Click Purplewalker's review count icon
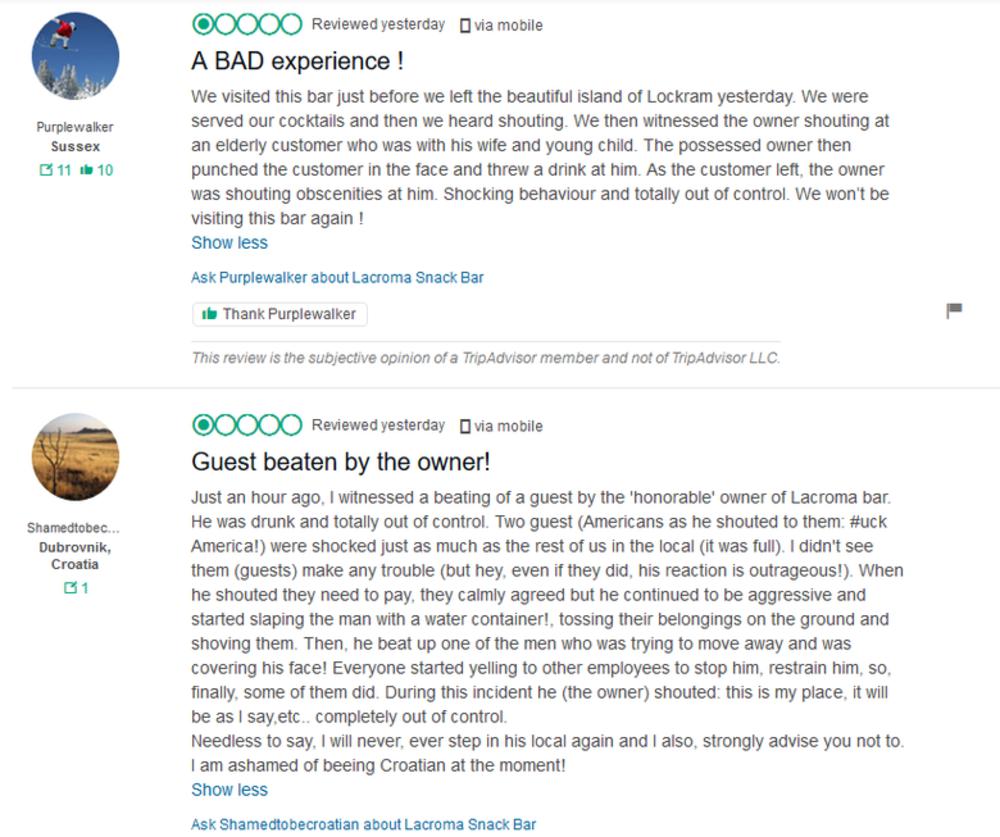Viewport: 1000px width, 837px height. tap(45, 170)
